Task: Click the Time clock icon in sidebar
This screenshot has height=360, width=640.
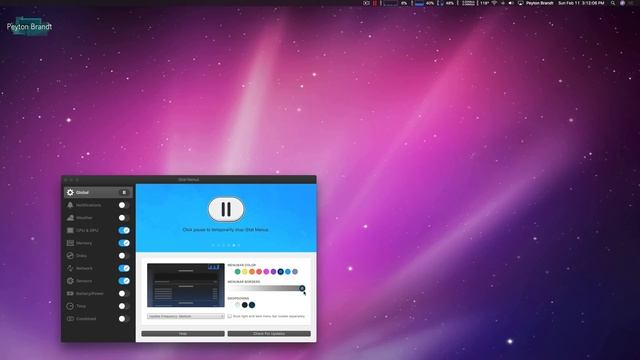Action: point(70,306)
